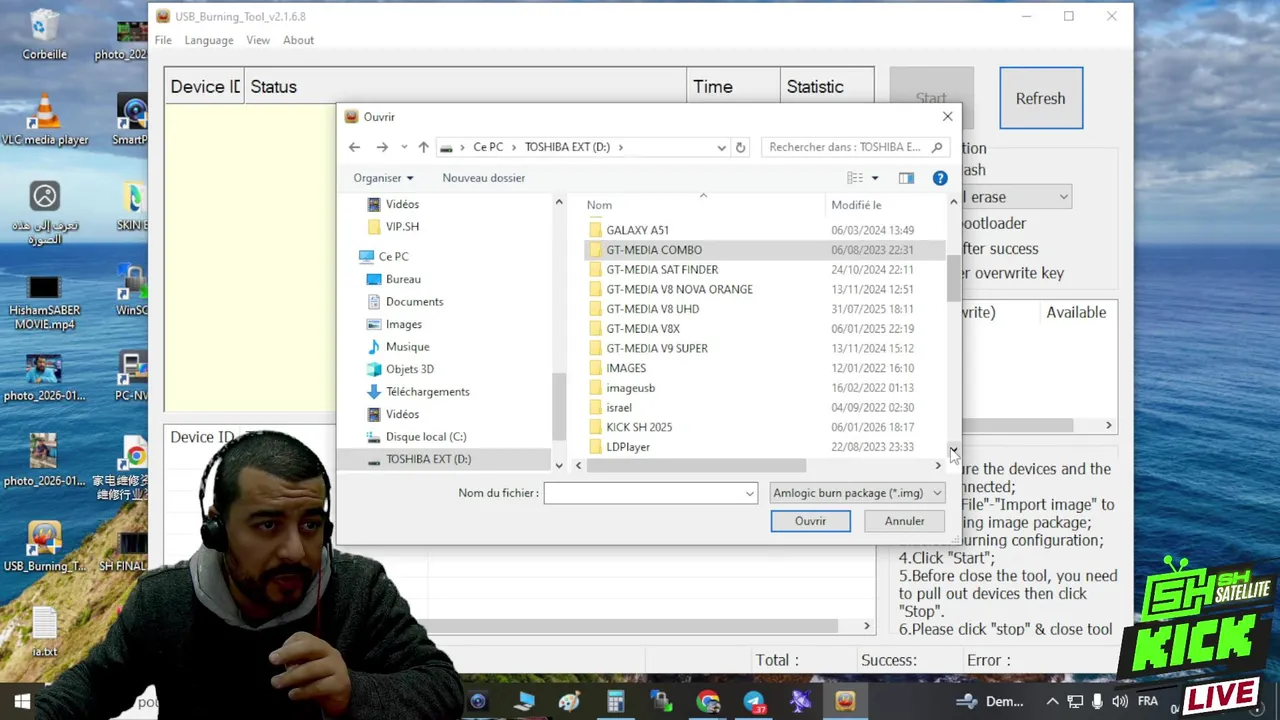The image size is (1280, 720).
Task: Select the imageusb folder
Action: (630, 388)
